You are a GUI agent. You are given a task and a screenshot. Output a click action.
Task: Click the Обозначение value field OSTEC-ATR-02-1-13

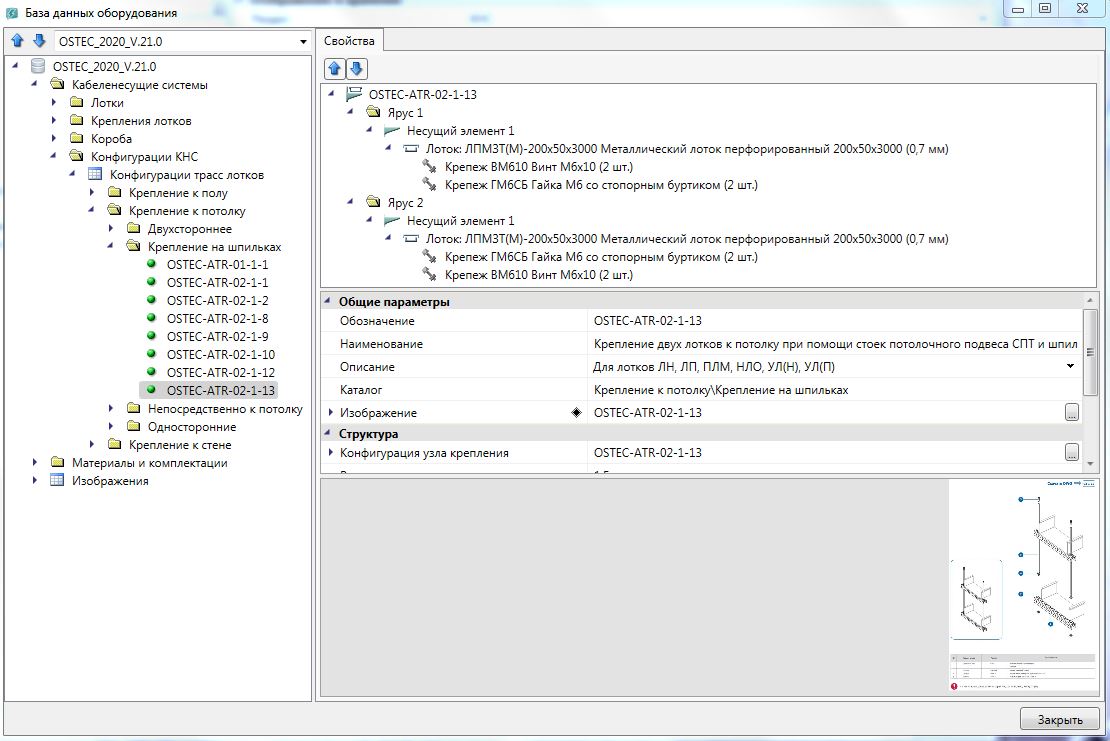coord(835,321)
